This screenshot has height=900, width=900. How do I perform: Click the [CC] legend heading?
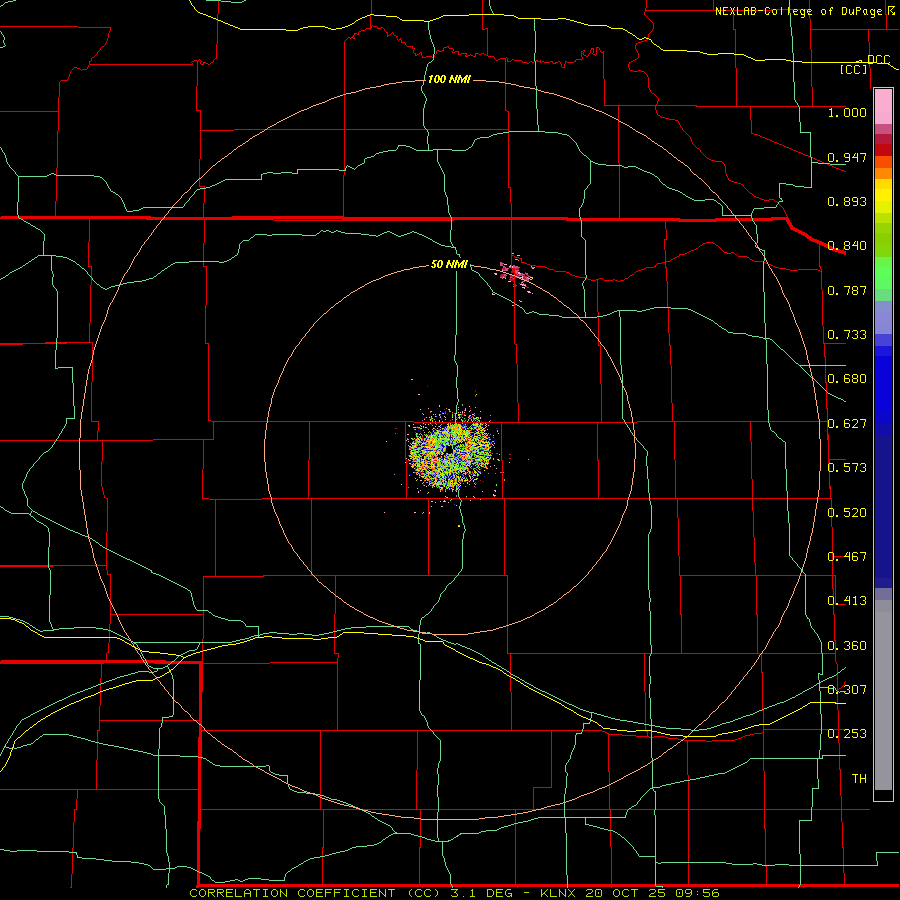click(x=854, y=69)
